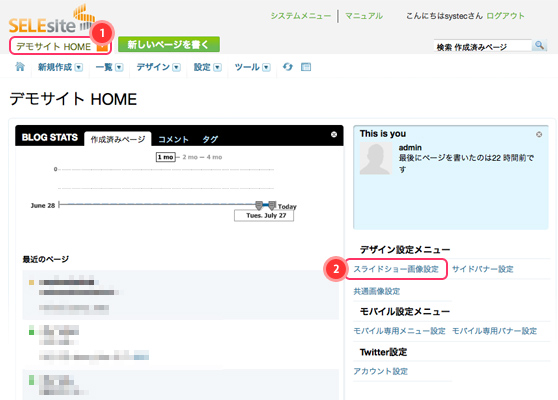Click the SELEsite logo
This screenshot has width=558, height=400.
pyautogui.click(x=52, y=19)
